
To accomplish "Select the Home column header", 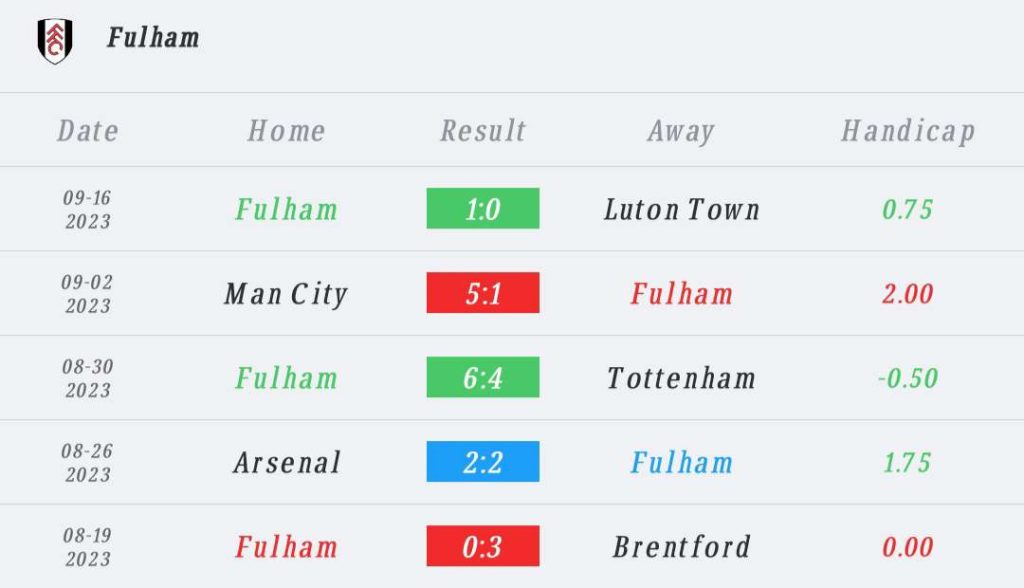I will pos(286,131).
